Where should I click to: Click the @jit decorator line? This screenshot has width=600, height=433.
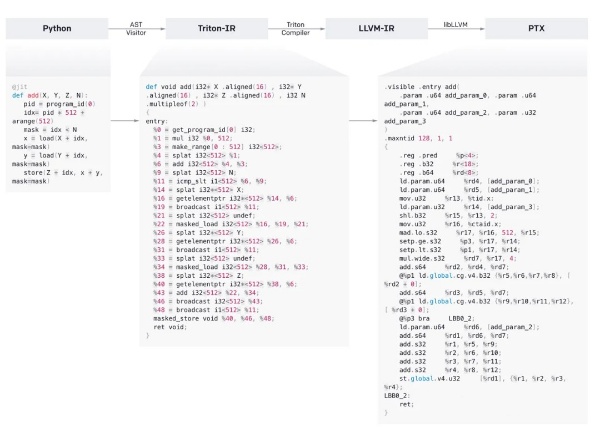point(20,87)
